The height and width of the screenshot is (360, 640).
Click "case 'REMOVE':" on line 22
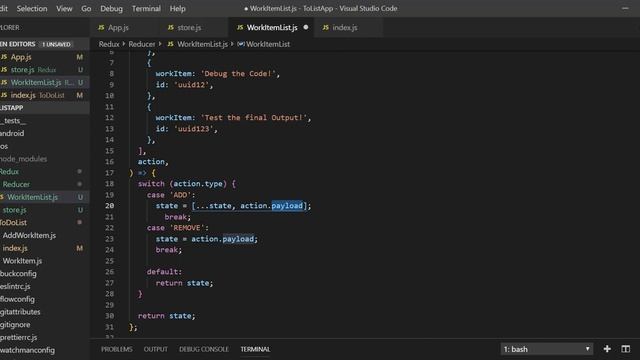pos(178,228)
